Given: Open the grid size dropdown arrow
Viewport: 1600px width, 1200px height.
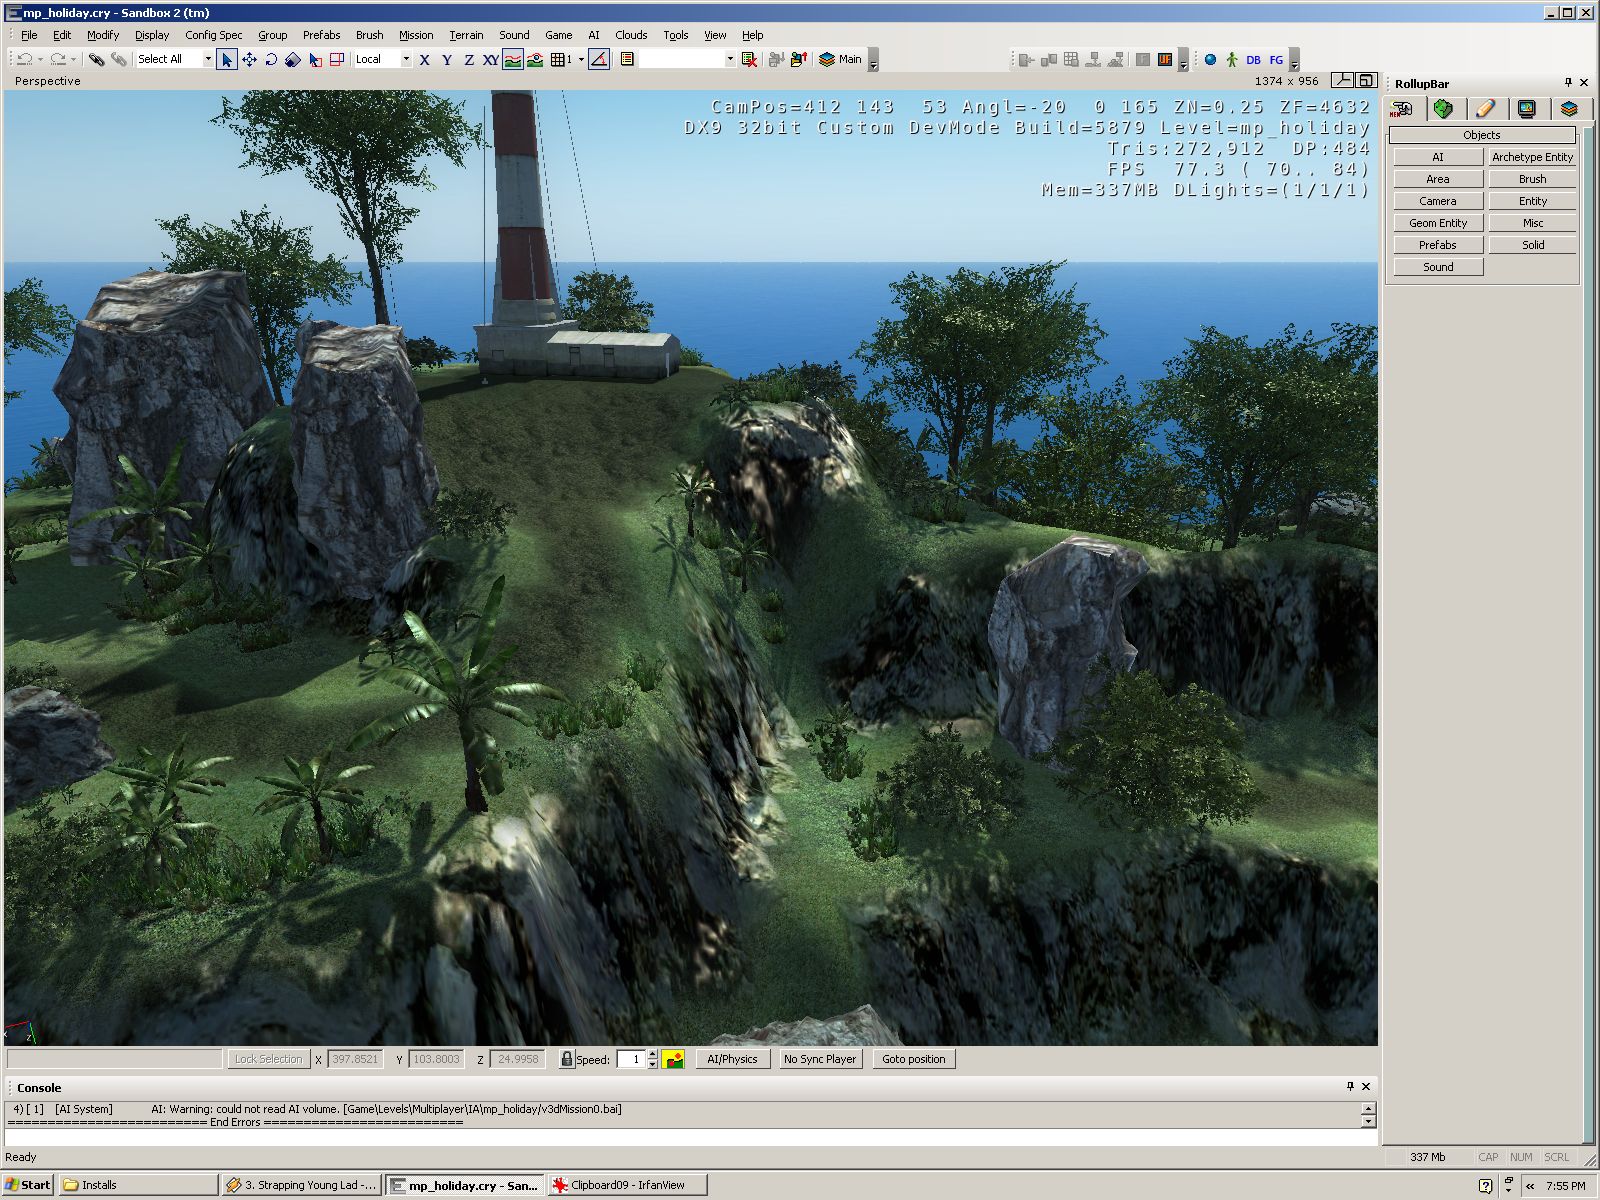Looking at the screenshot, I should point(581,60).
